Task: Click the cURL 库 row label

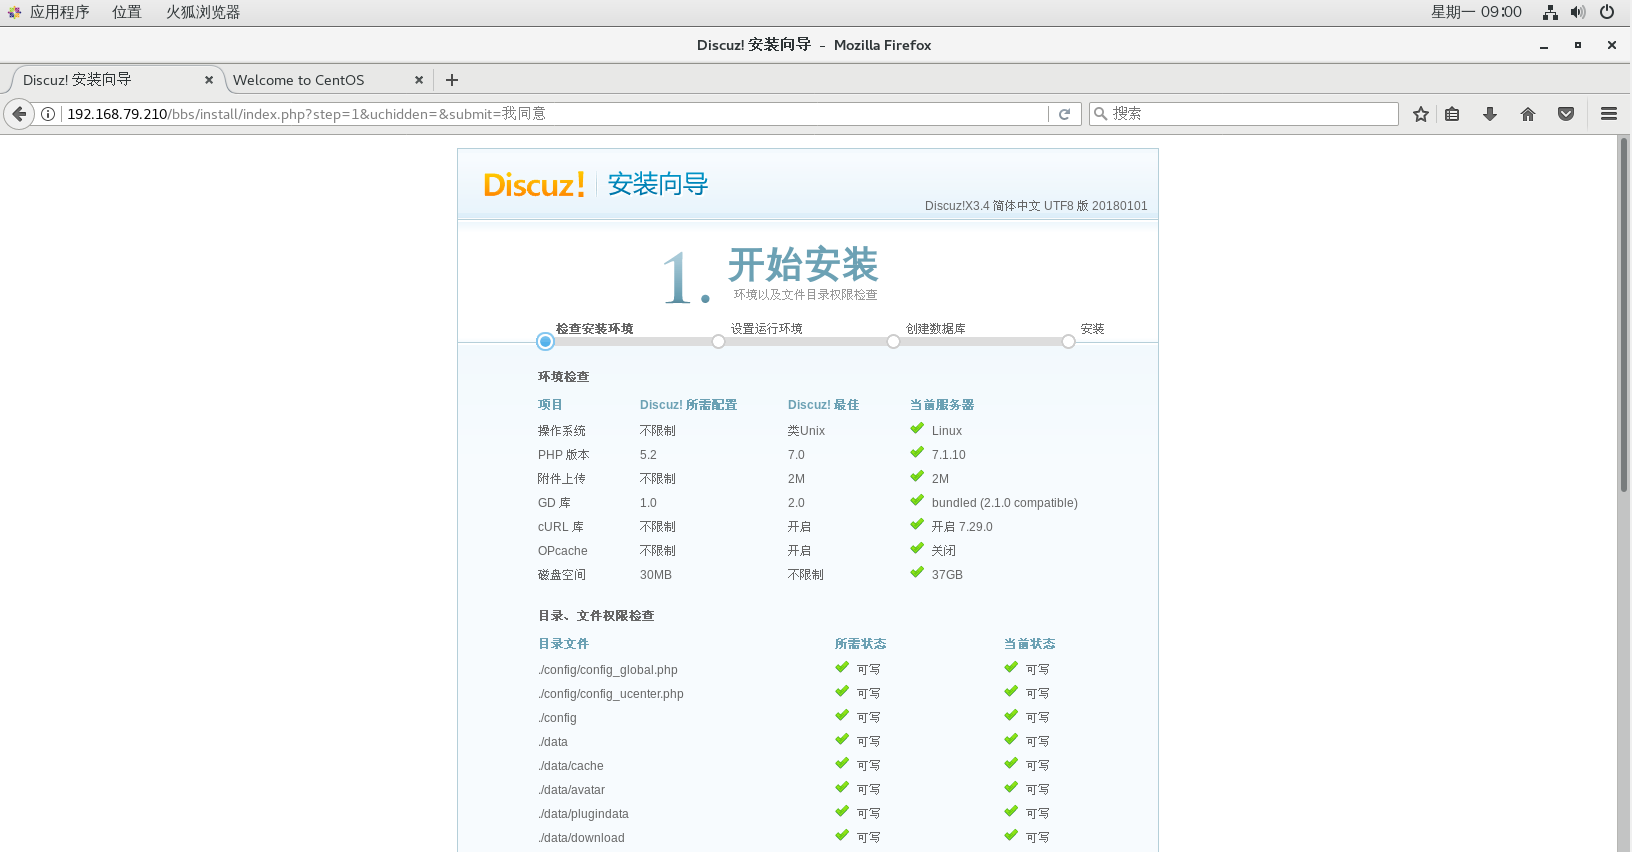Action: (x=561, y=527)
